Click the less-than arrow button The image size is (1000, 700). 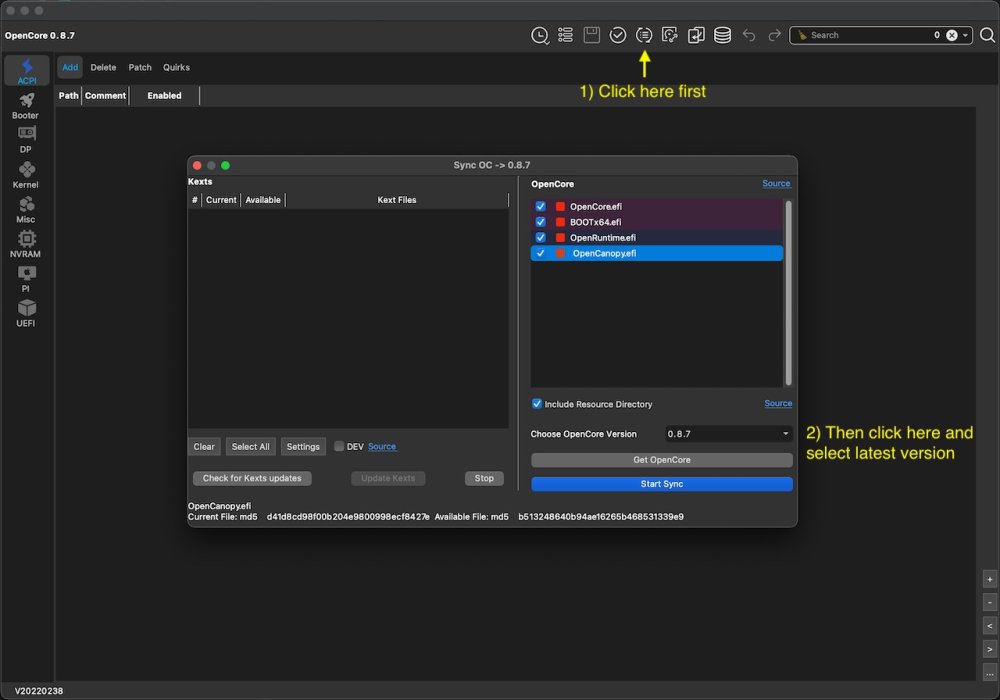989,626
